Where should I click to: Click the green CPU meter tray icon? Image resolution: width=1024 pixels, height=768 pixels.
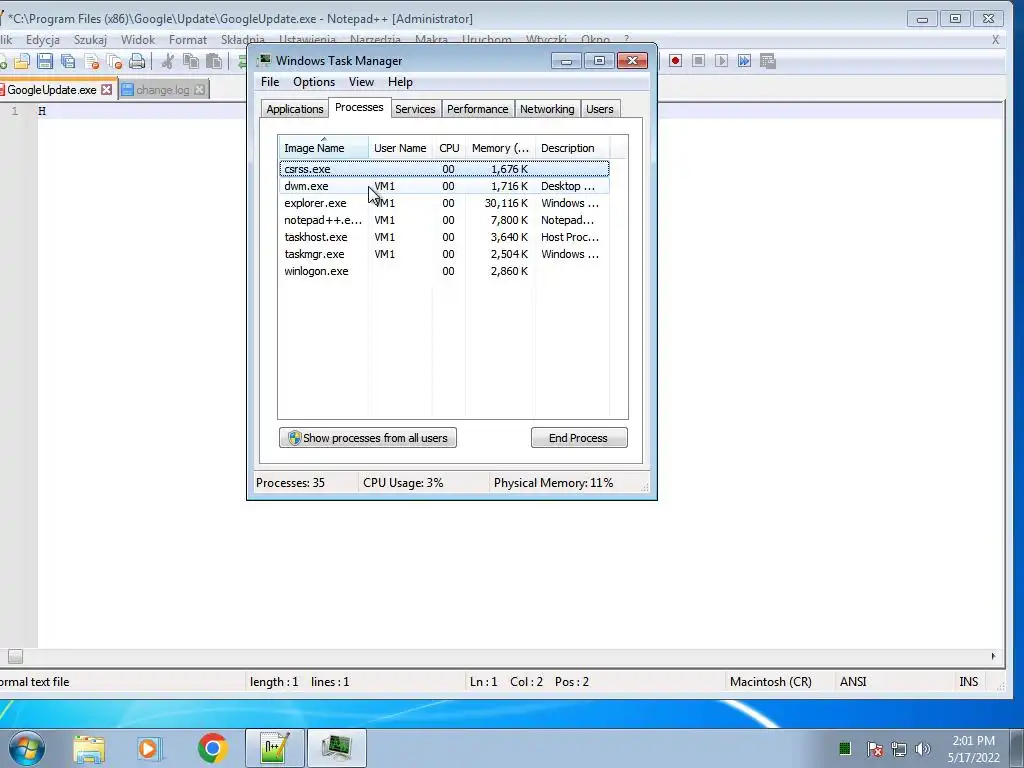click(x=844, y=748)
